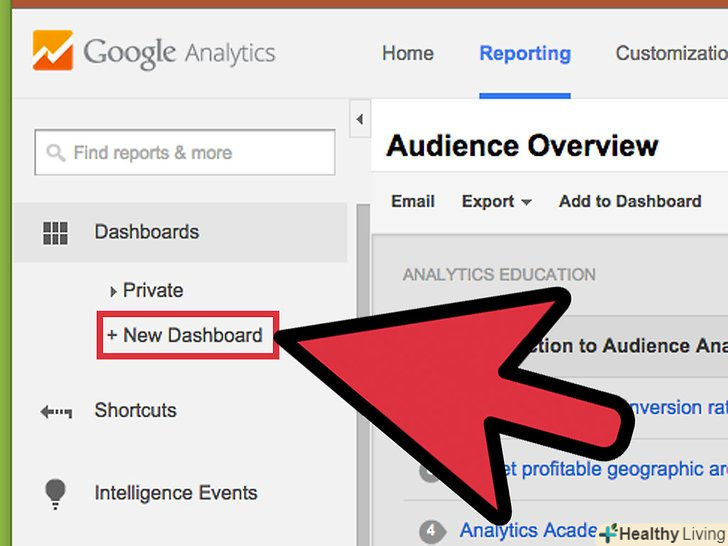Click the magnifier icon in search box

click(56, 152)
